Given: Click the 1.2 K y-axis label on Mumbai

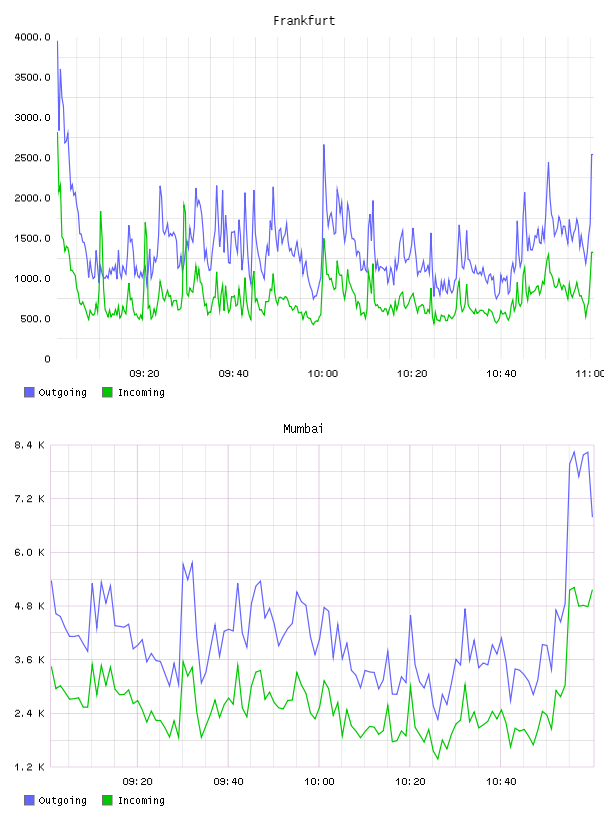Looking at the screenshot, I should click(x=29, y=767).
